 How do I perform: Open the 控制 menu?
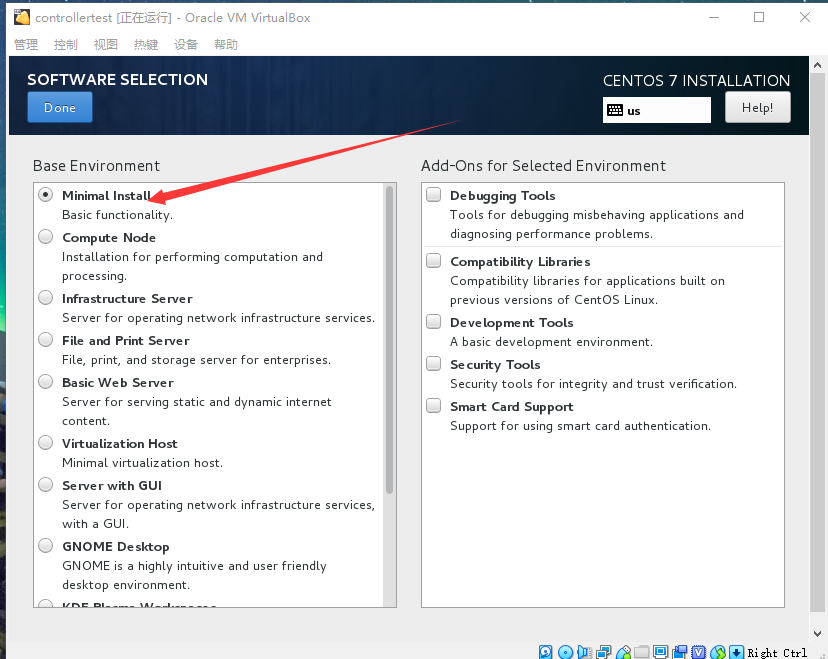65,44
